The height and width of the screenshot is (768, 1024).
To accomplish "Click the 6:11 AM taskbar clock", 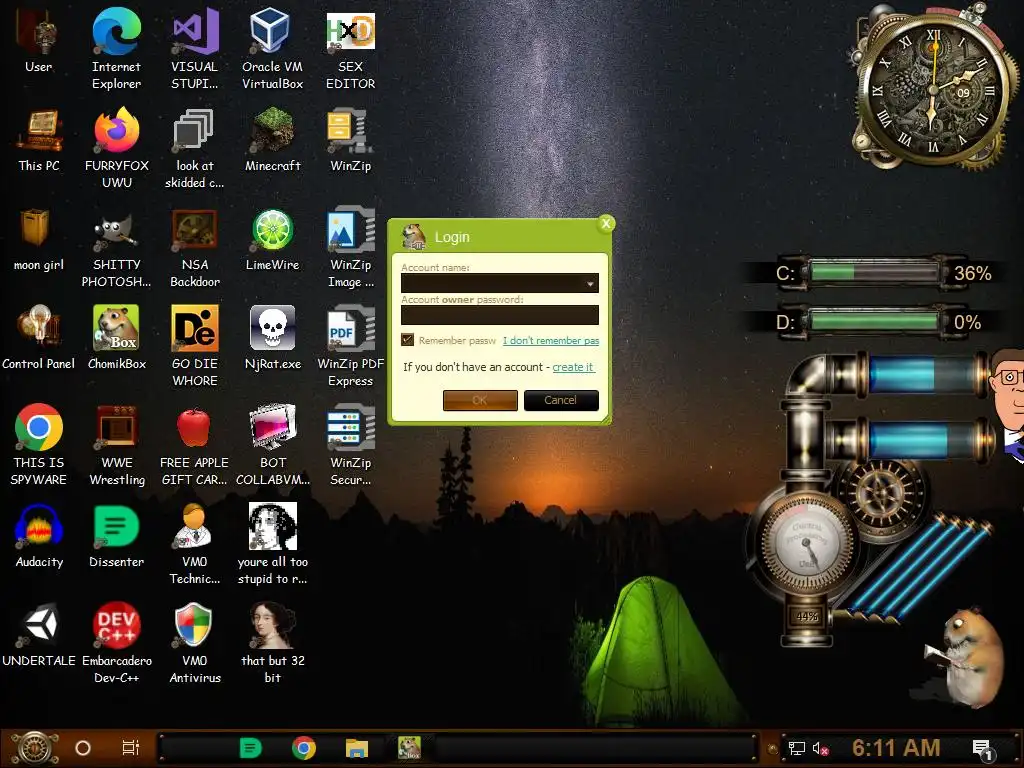I will point(896,748).
